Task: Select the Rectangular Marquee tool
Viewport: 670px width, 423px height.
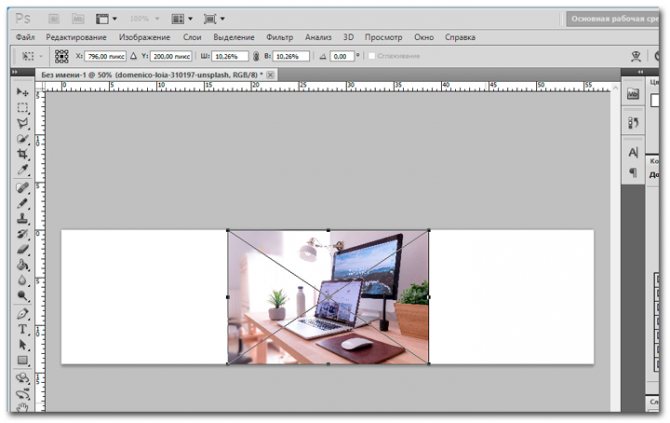Action: click(x=22, y=107)
